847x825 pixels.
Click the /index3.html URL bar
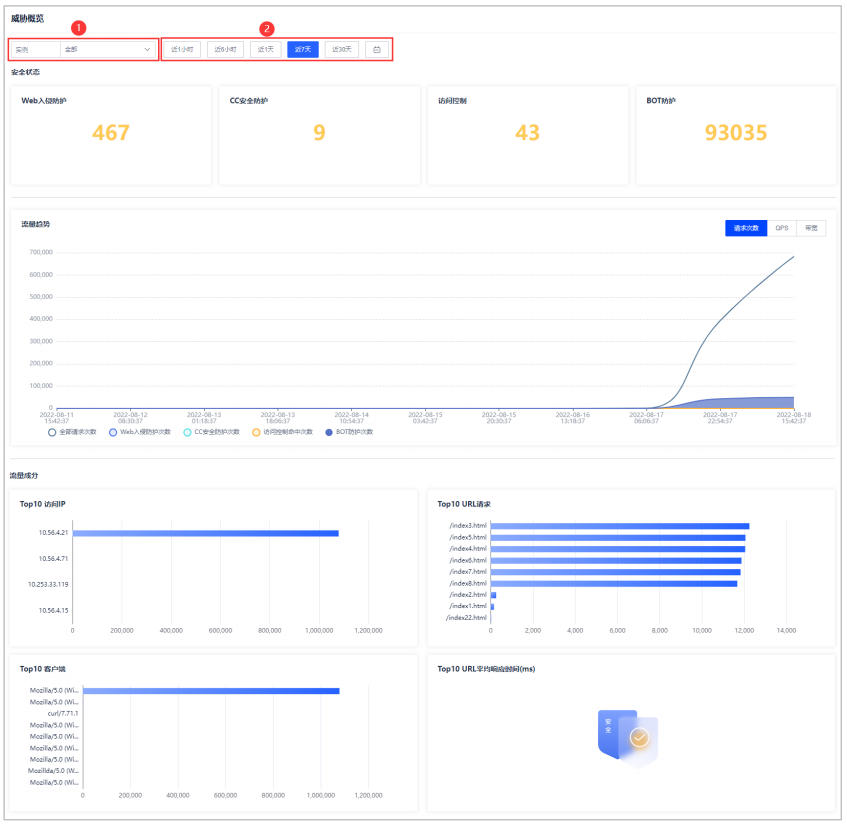[x=620, y=526]
